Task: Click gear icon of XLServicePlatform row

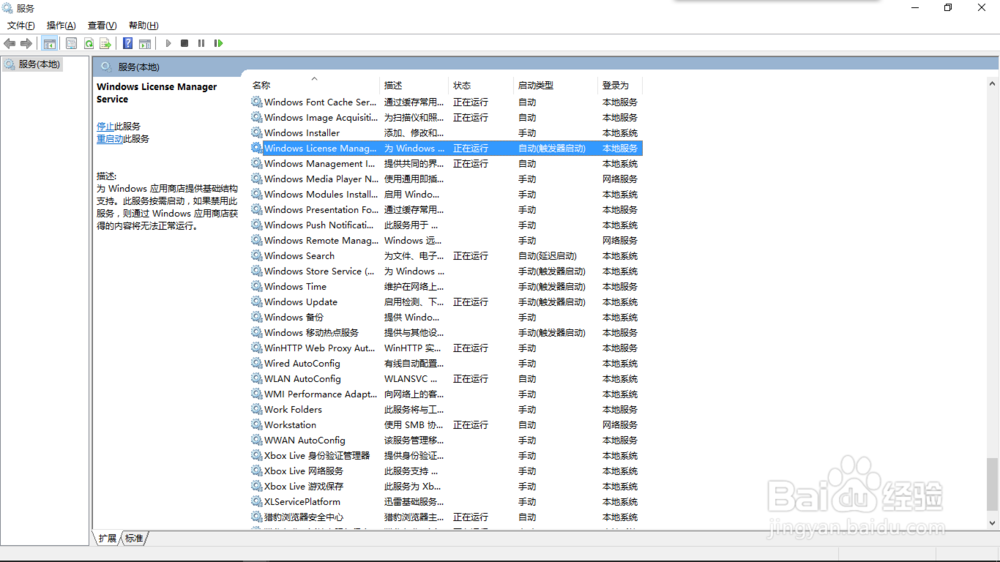Action: (x=256, y=501)
